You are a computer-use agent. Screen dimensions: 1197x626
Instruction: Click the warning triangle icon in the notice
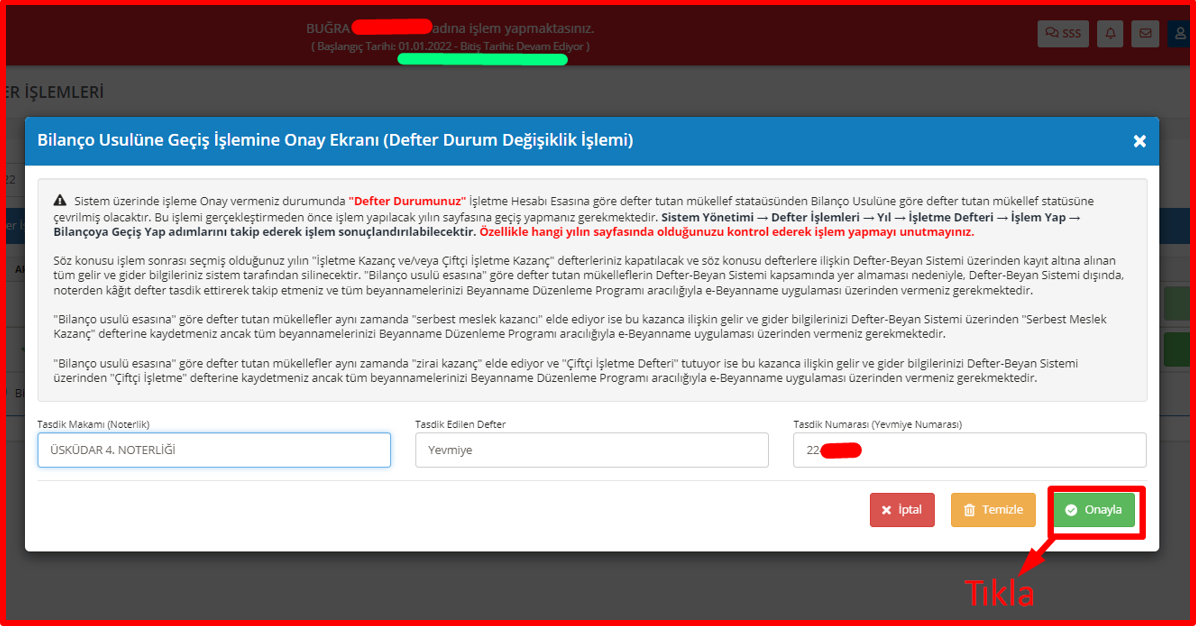[x=59, y=200]
